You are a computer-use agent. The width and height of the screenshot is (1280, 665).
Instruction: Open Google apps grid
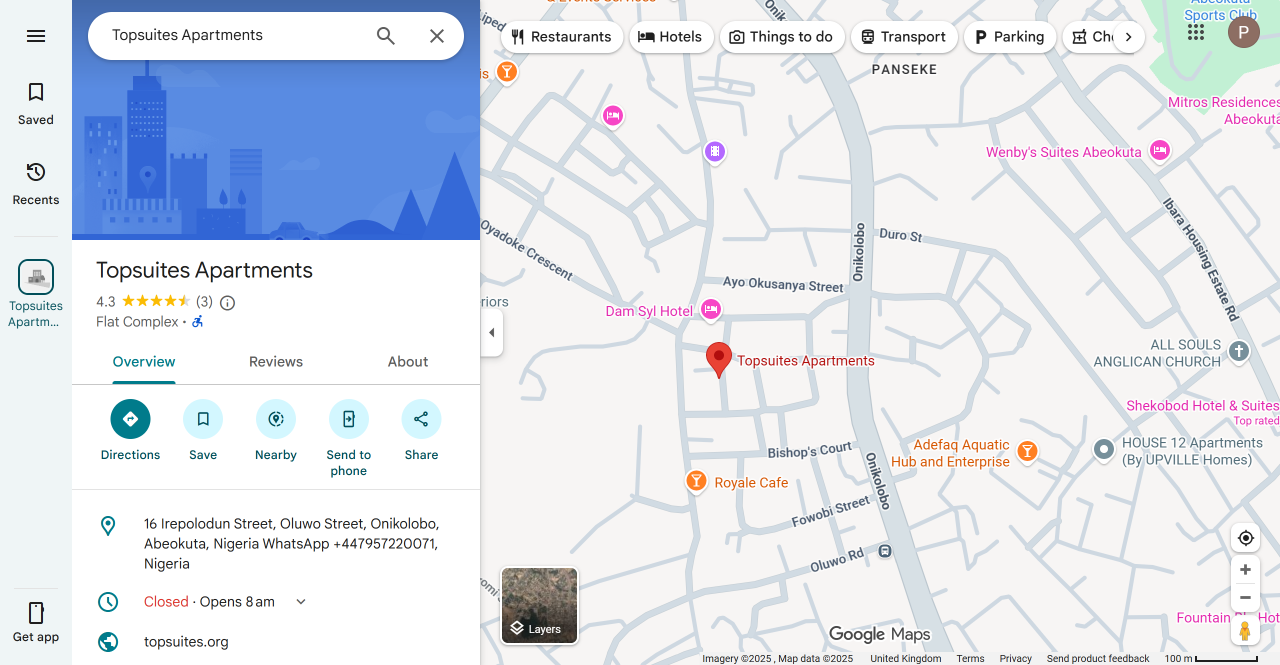coord(1196,33)
